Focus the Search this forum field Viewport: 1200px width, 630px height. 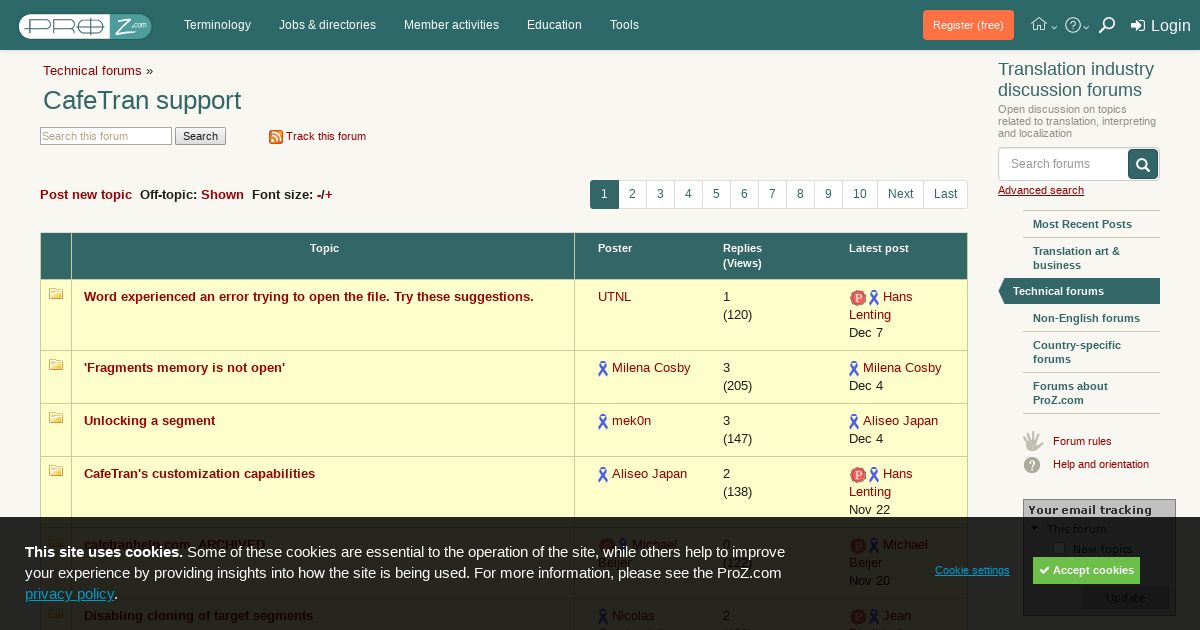coord(106,136)
